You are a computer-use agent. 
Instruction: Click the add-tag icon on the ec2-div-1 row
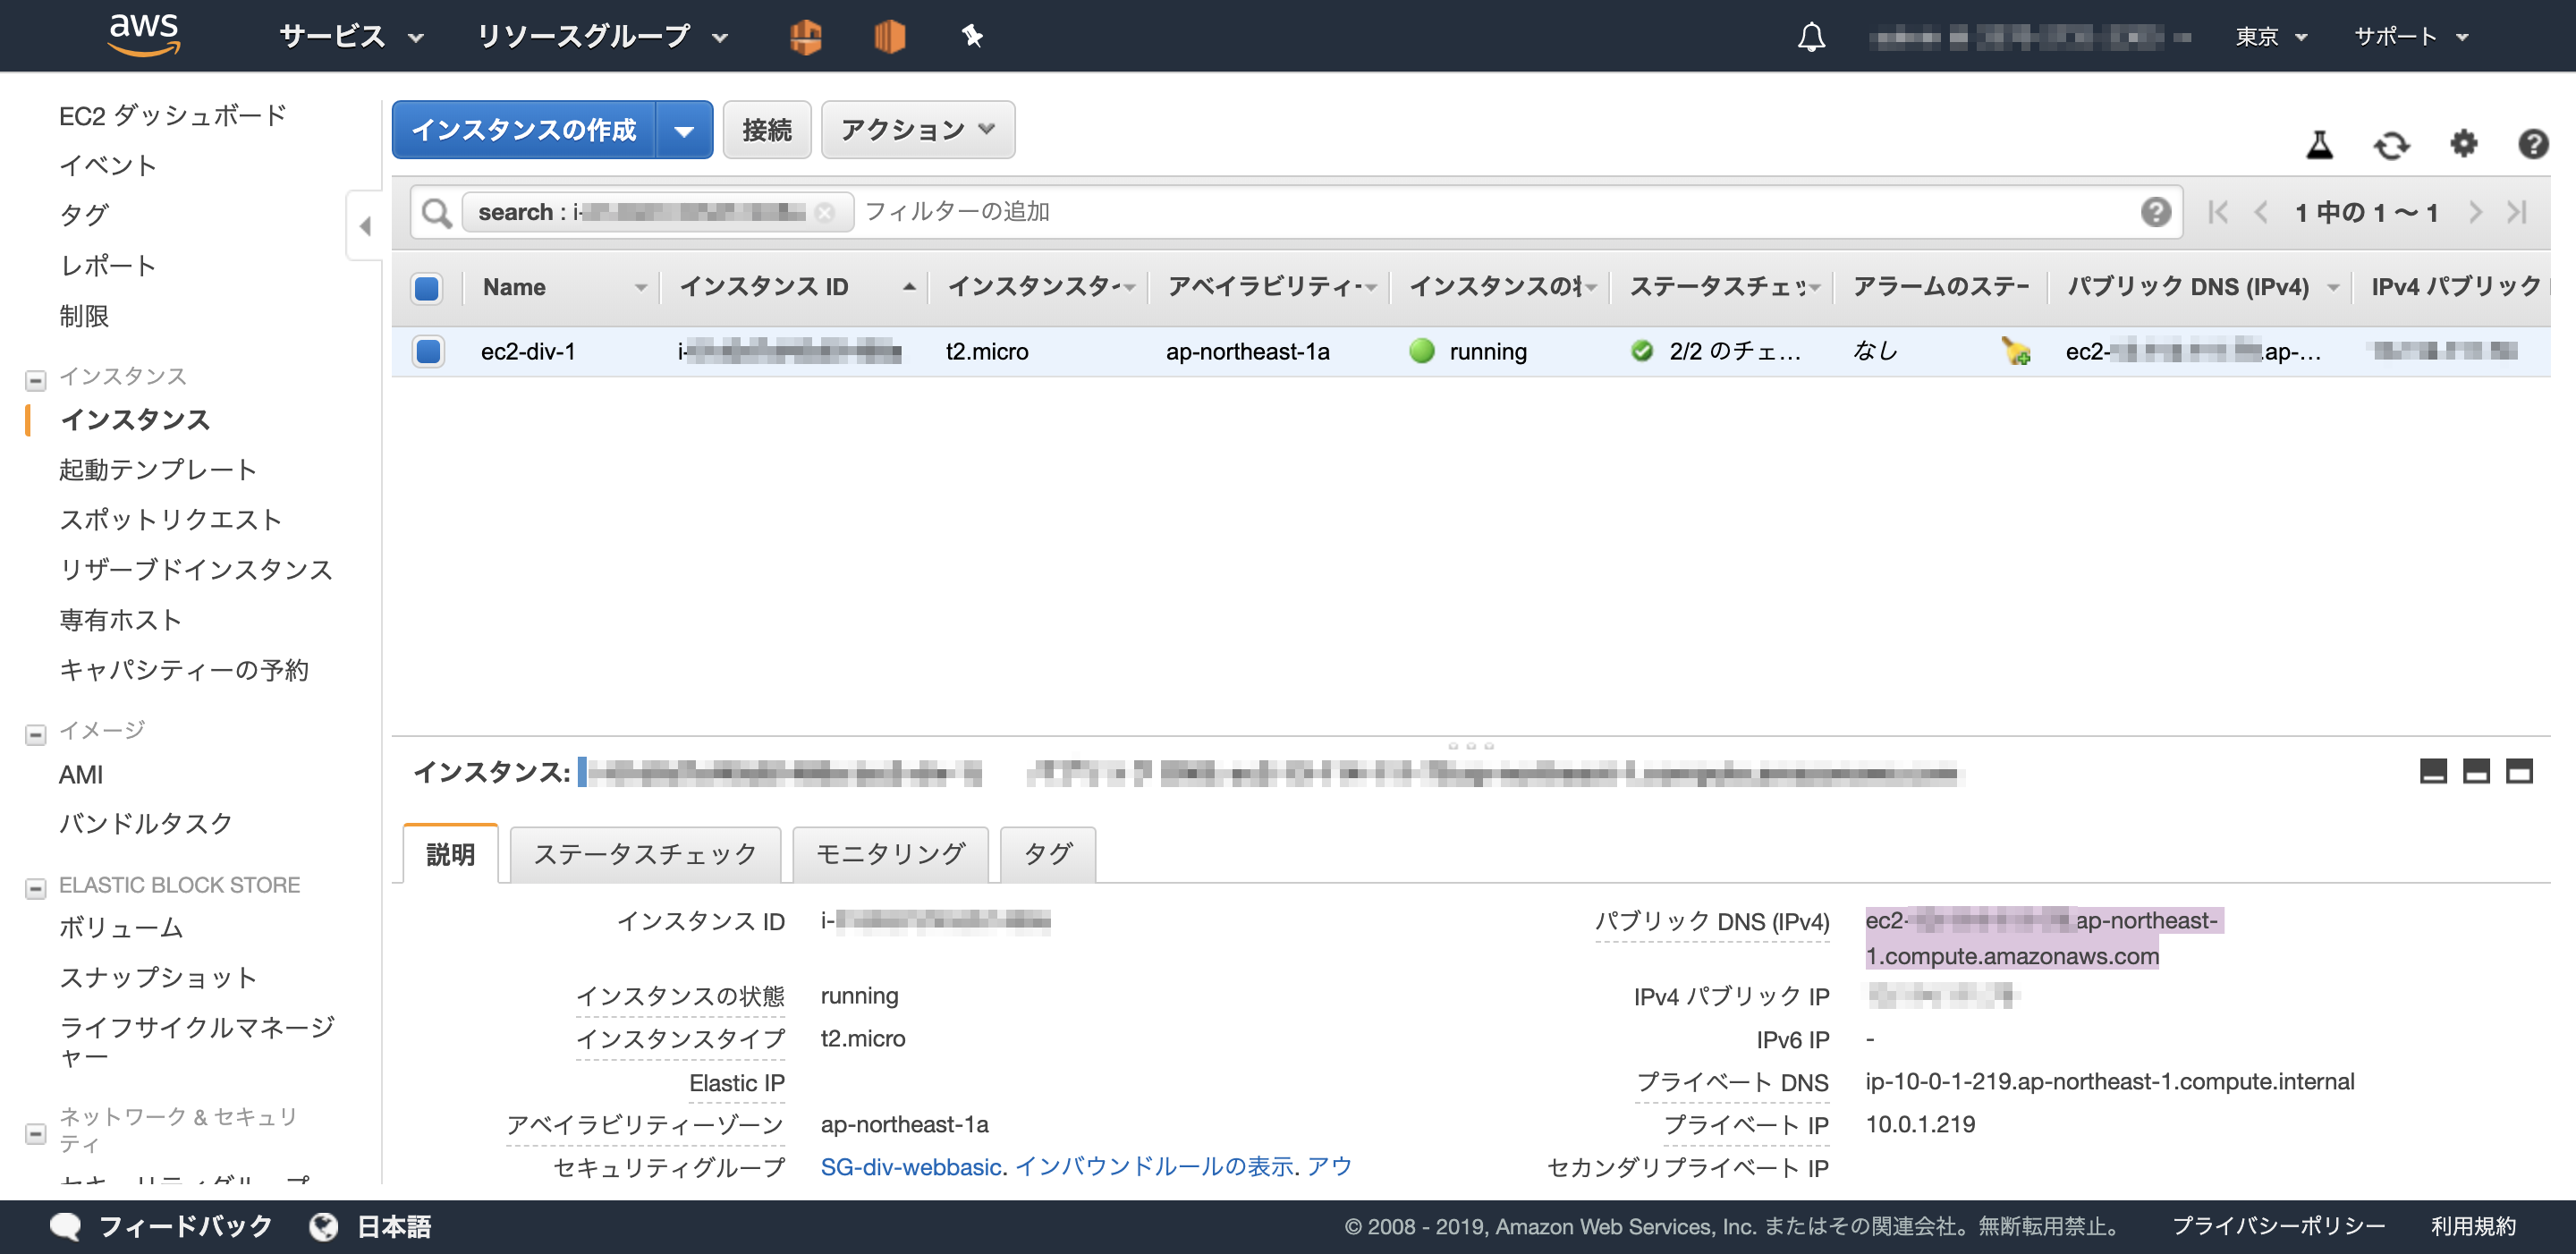click(2018, 352)
